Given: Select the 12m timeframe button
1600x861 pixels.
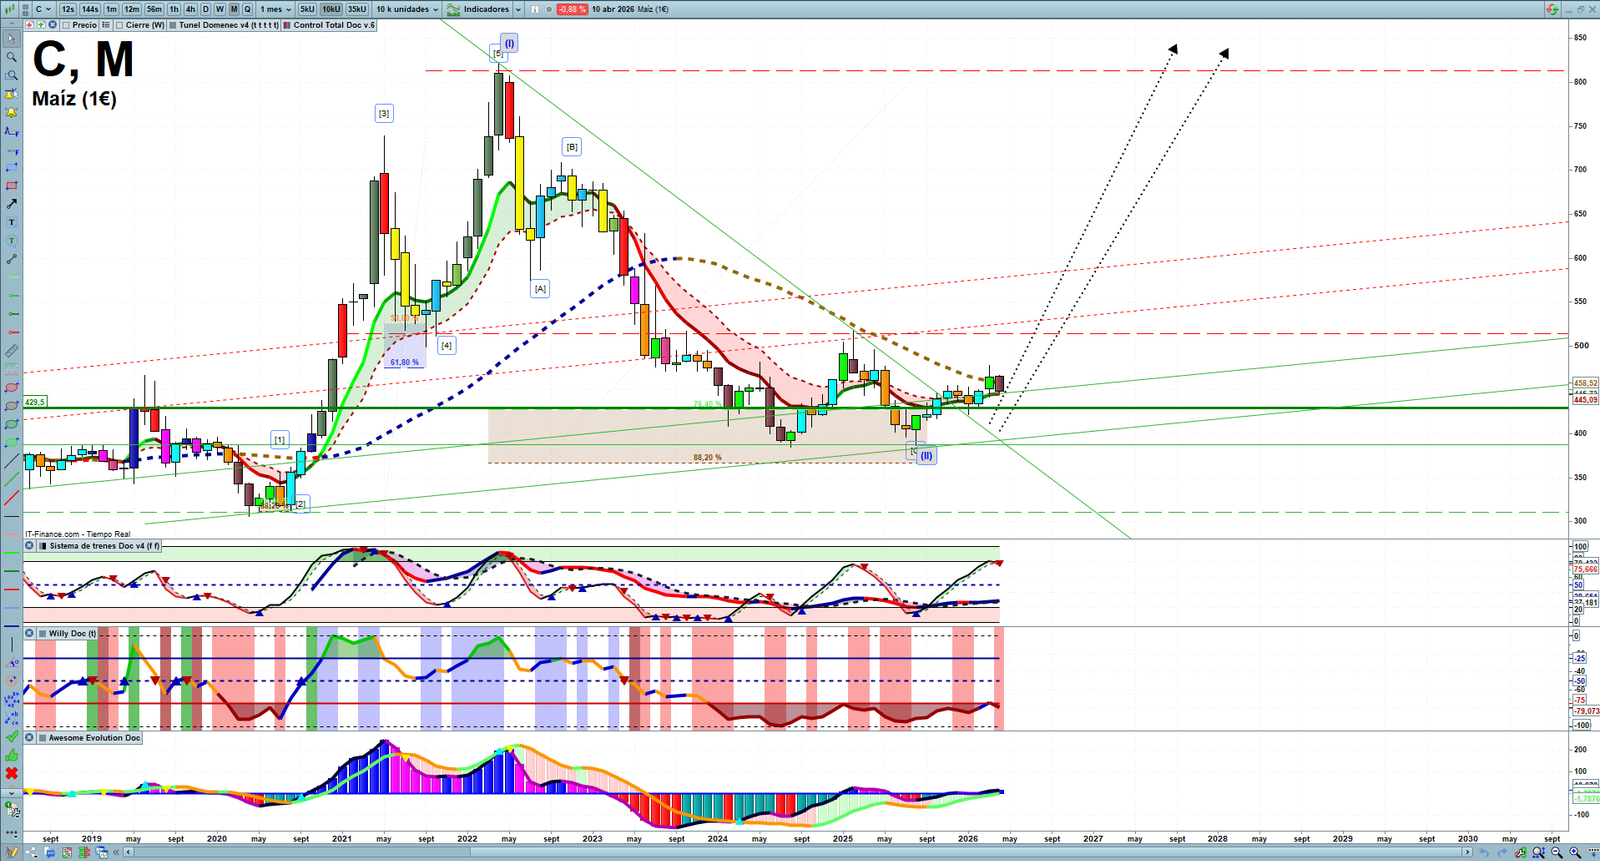Looking at the screenshot, I should click(132, 9).
